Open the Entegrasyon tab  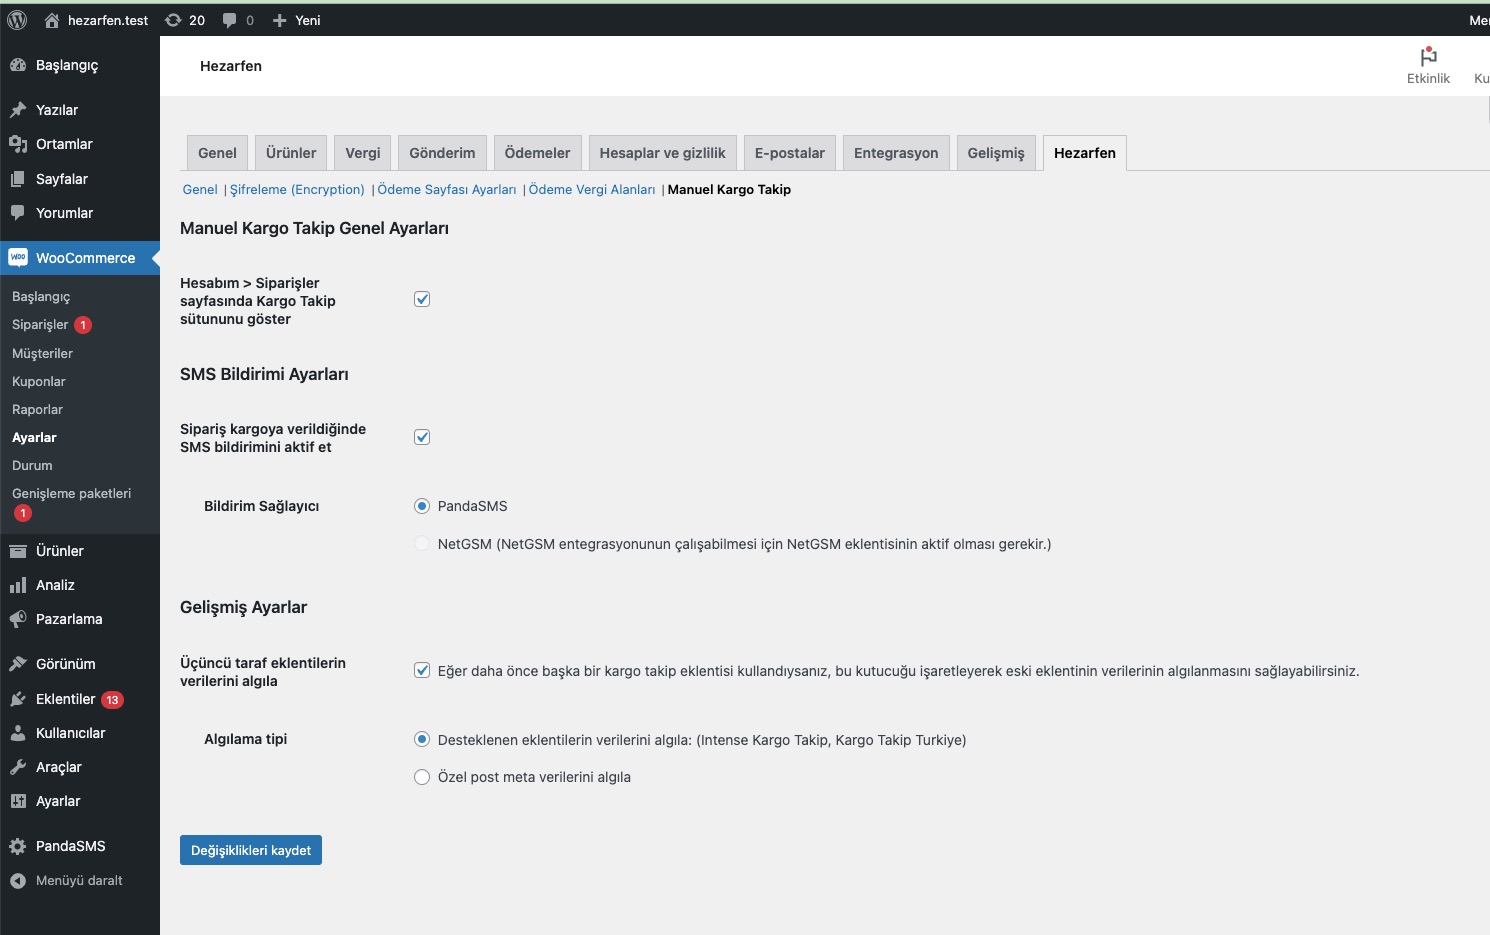click(896, 153)
